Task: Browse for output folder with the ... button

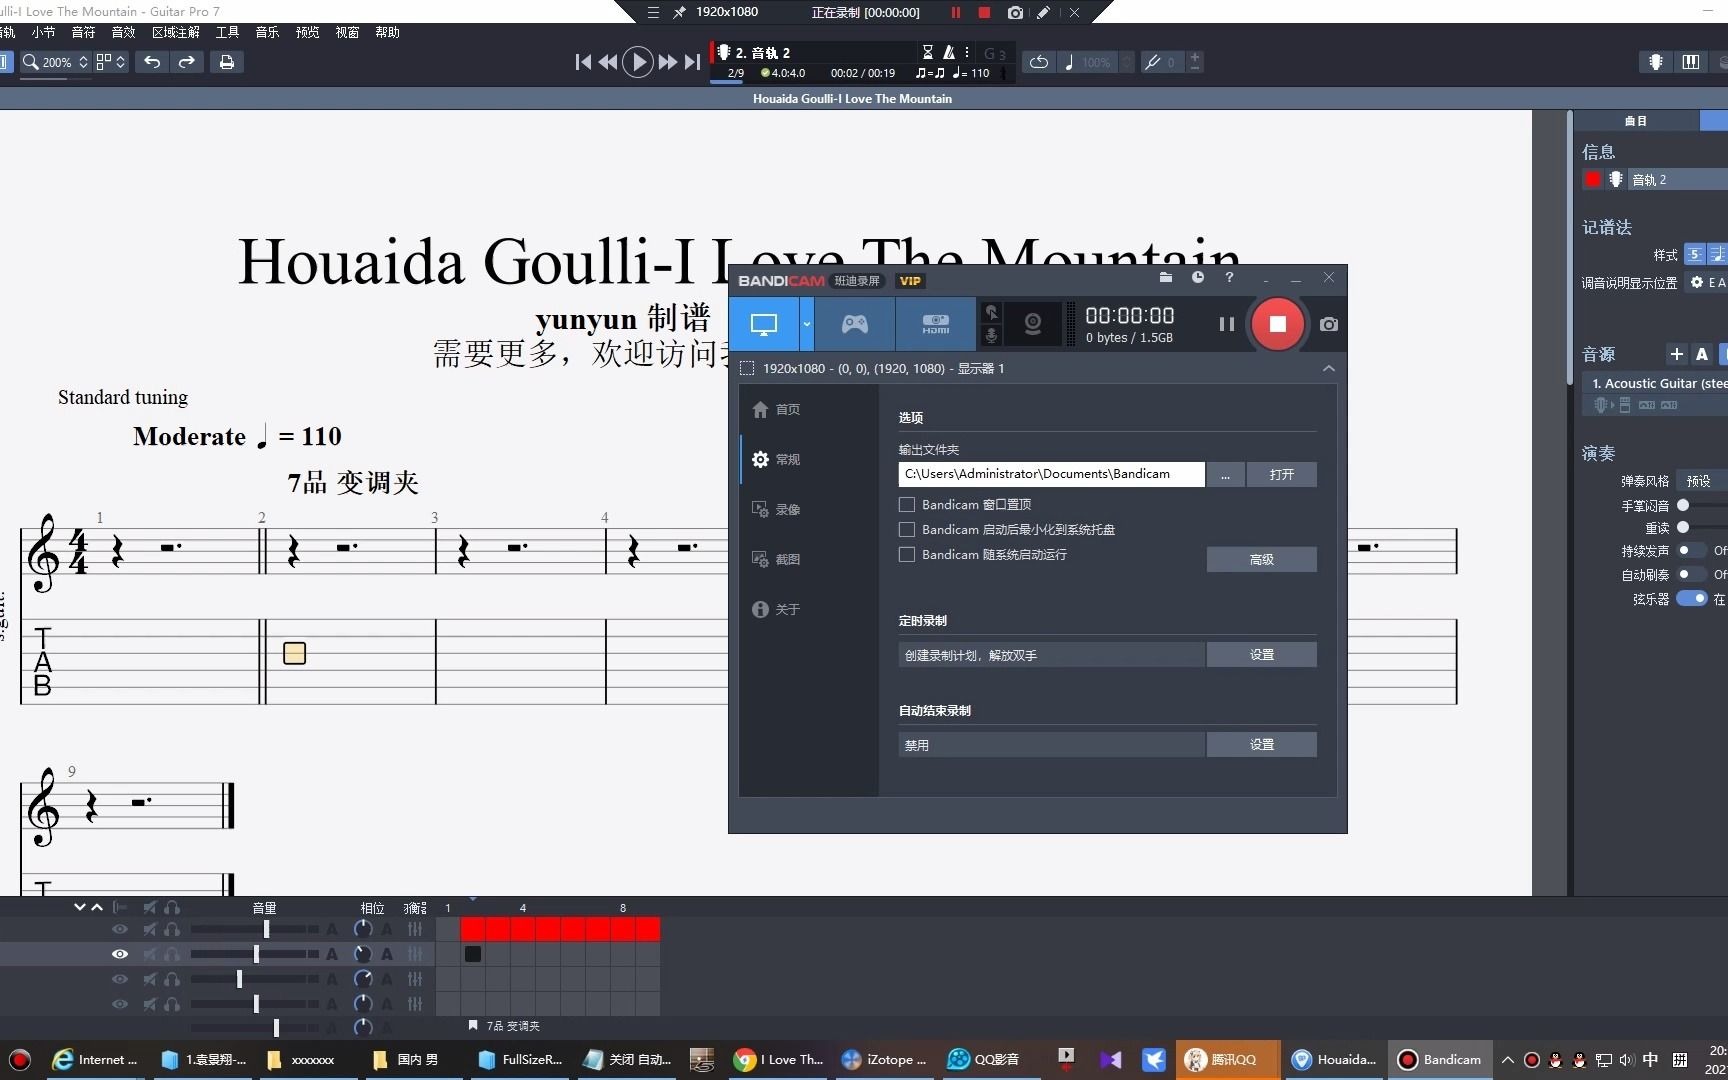Action: coord(1225,474)
